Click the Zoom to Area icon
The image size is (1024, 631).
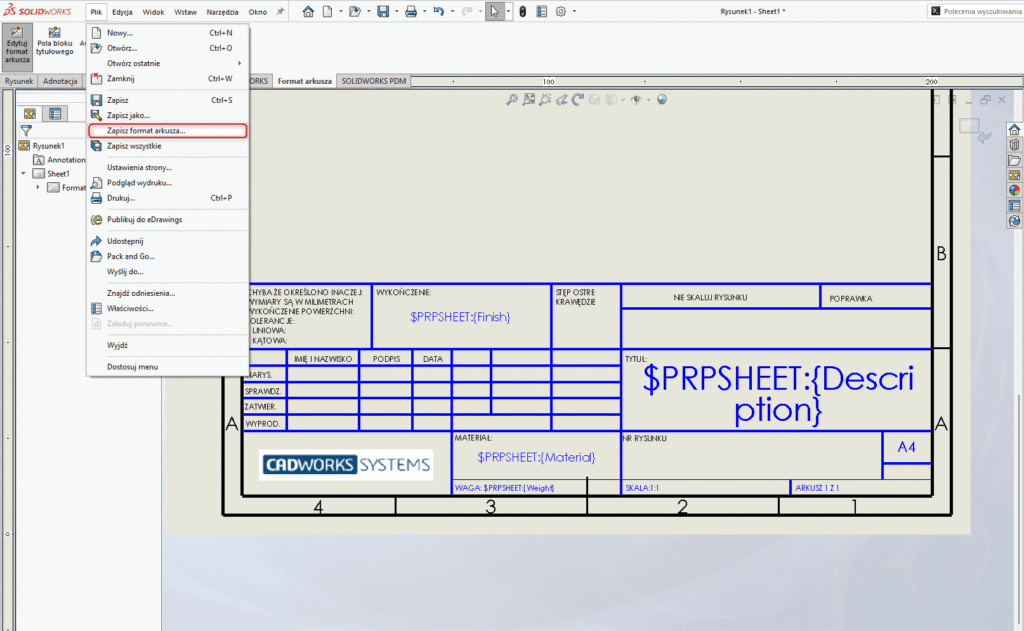tap(528, 99)
